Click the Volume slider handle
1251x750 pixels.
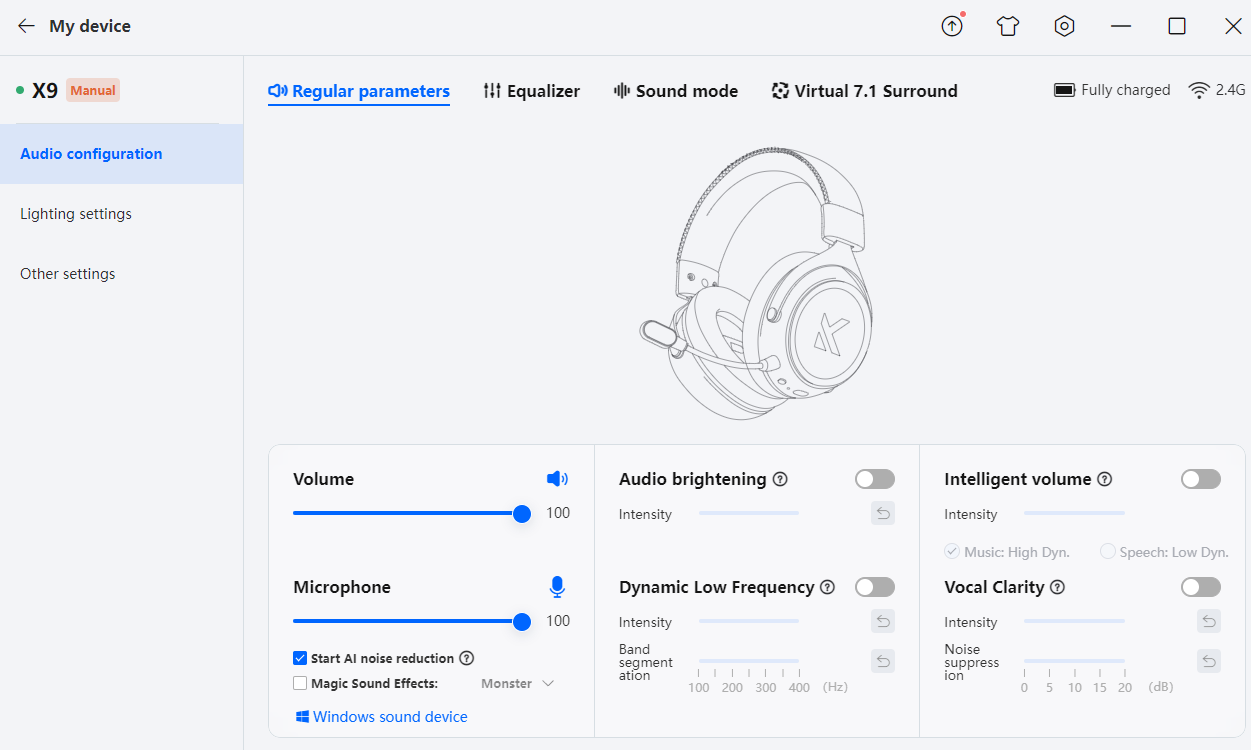521,514
